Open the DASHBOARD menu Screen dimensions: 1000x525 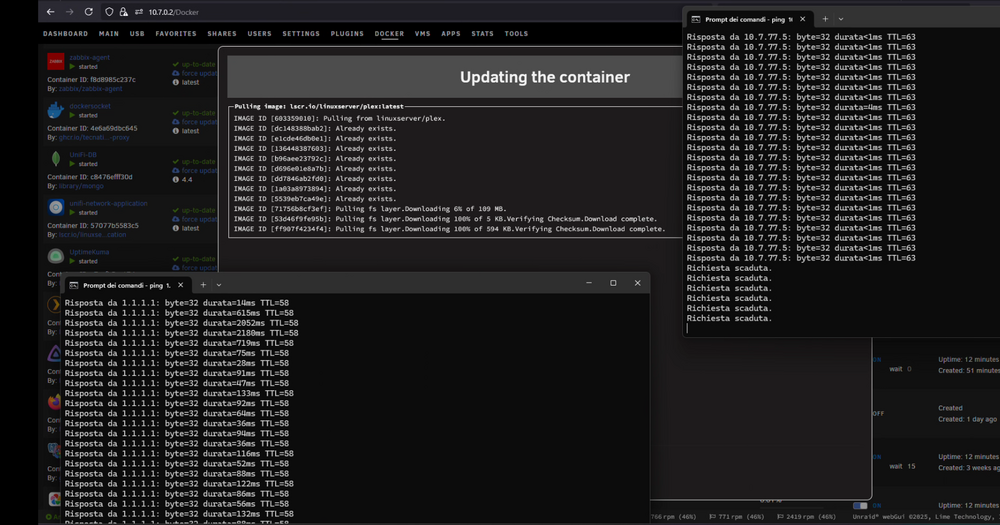(x=66, y=34)
